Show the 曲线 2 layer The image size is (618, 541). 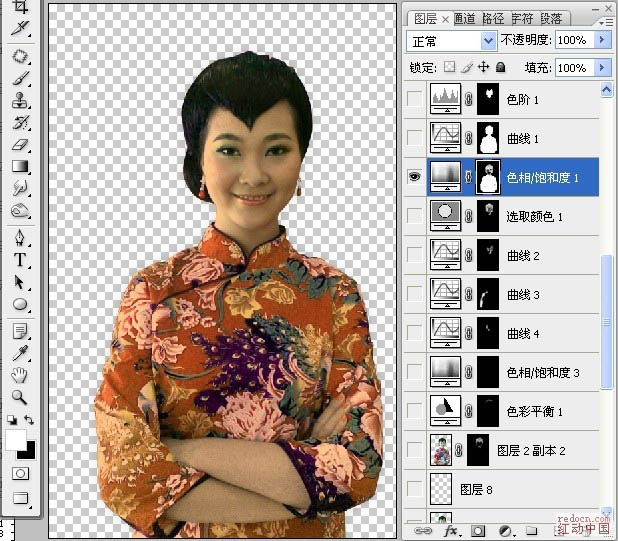(414, 255)
